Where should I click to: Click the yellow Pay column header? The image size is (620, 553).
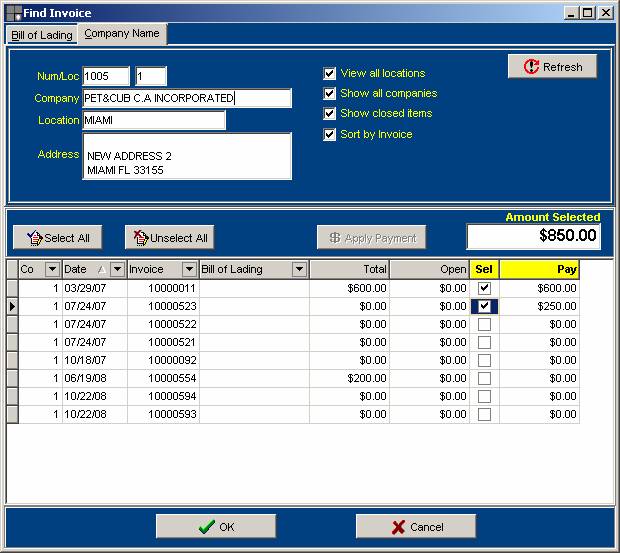tap(539, 270)
